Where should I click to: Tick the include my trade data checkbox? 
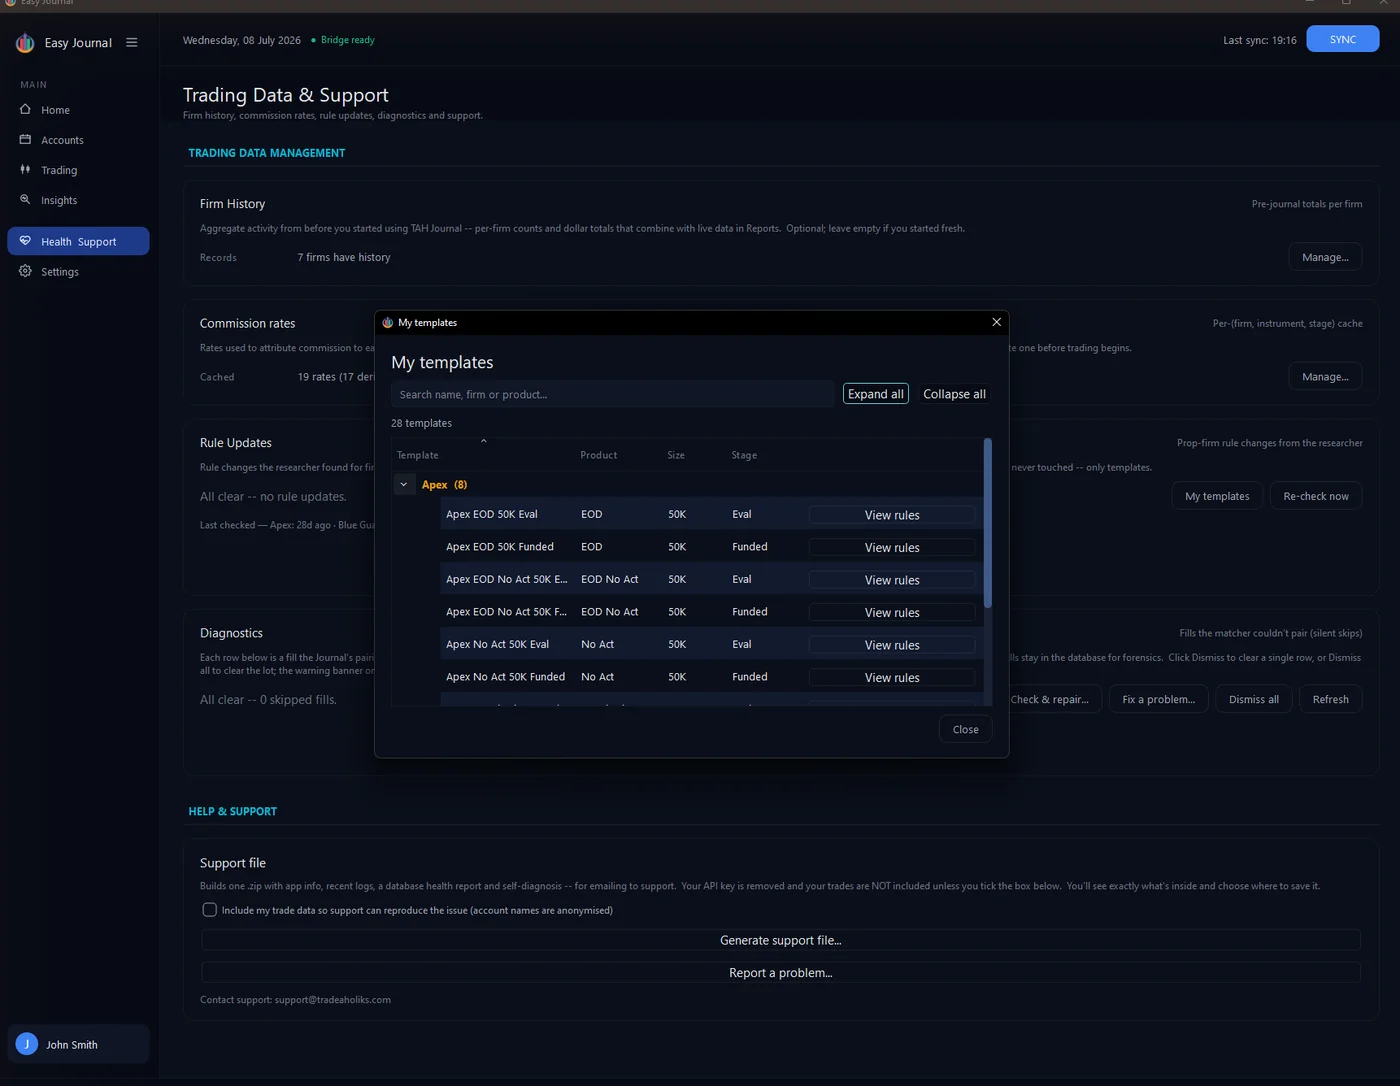[209, 910]
